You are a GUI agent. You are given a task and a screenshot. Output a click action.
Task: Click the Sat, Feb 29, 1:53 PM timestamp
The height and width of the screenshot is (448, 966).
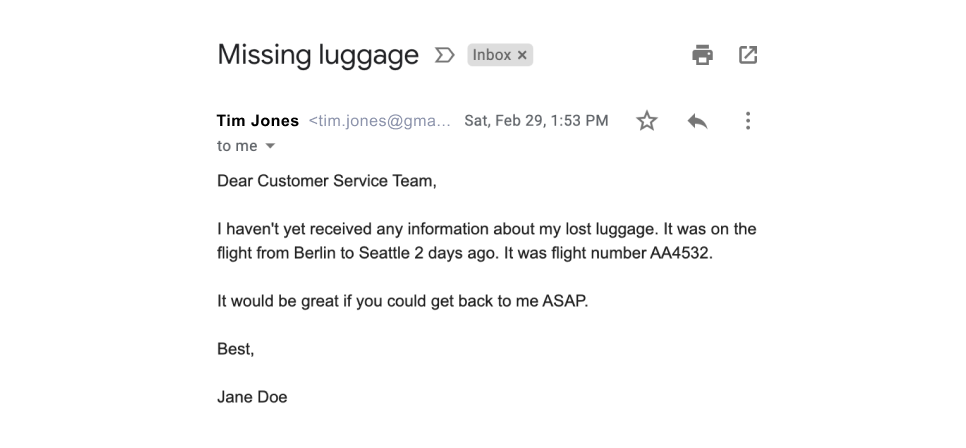click(x=536, y=121)
